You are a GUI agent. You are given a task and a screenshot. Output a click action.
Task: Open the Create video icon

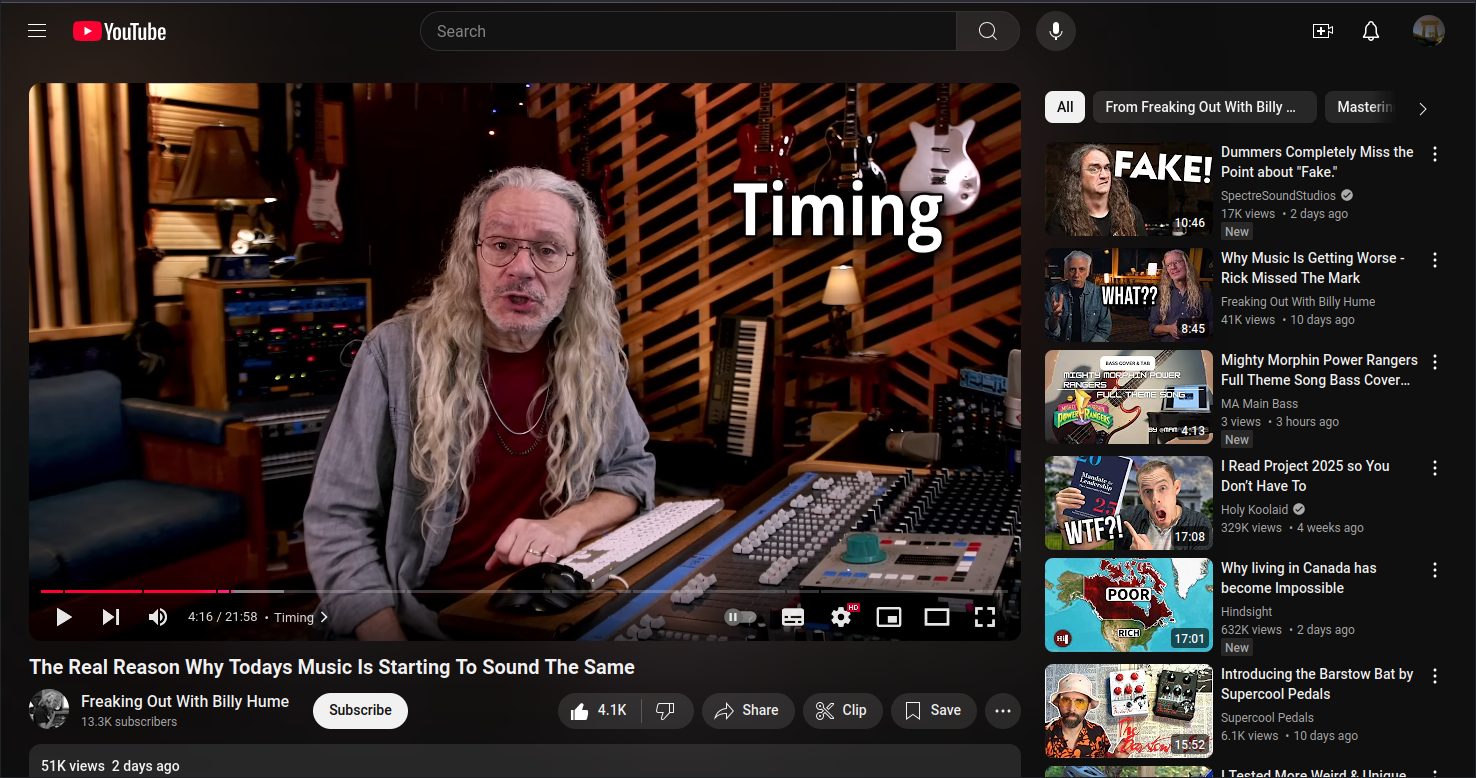tap(1323, 31)
